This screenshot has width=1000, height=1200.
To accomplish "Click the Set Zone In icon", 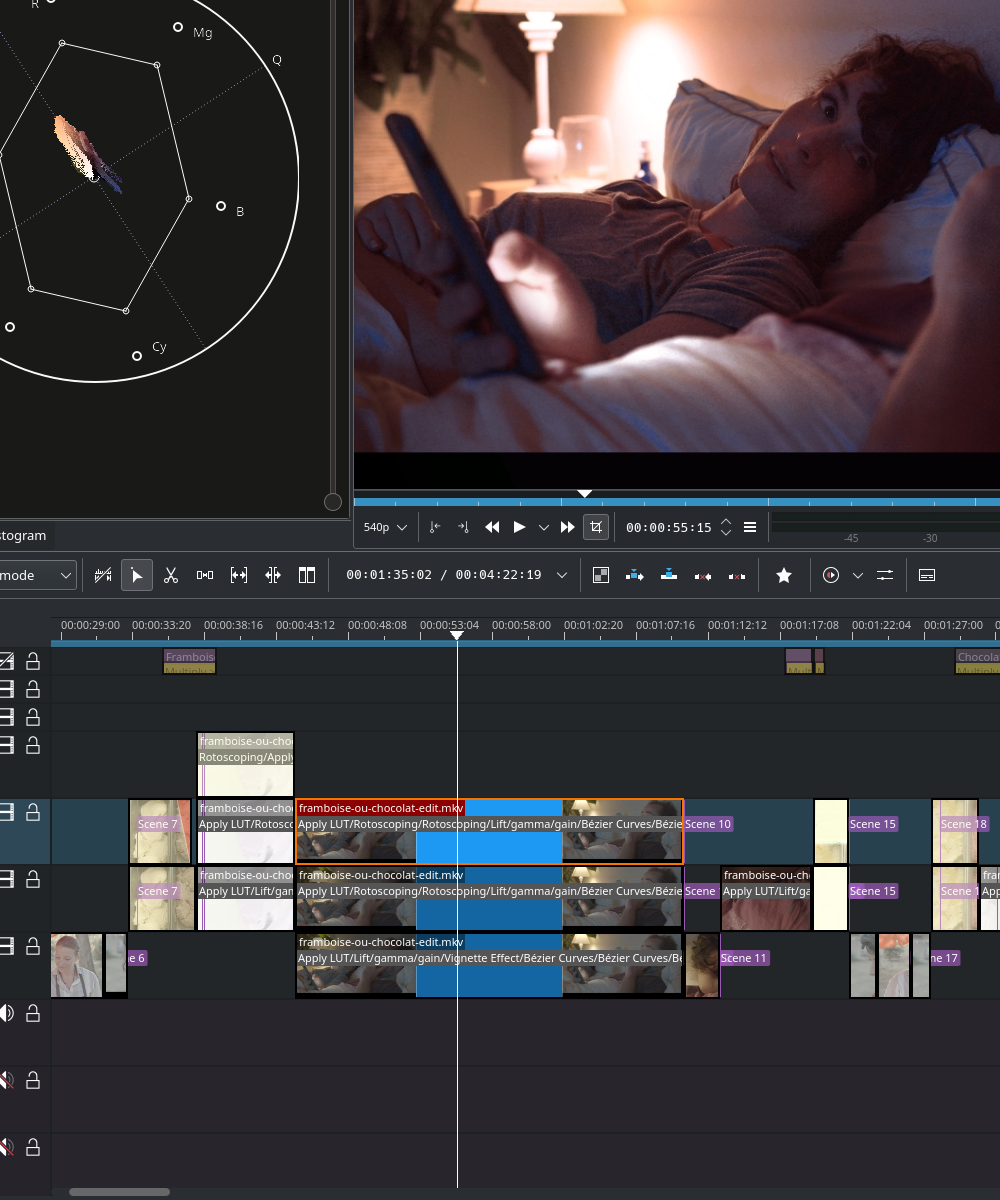I will [x=435, y=527].
